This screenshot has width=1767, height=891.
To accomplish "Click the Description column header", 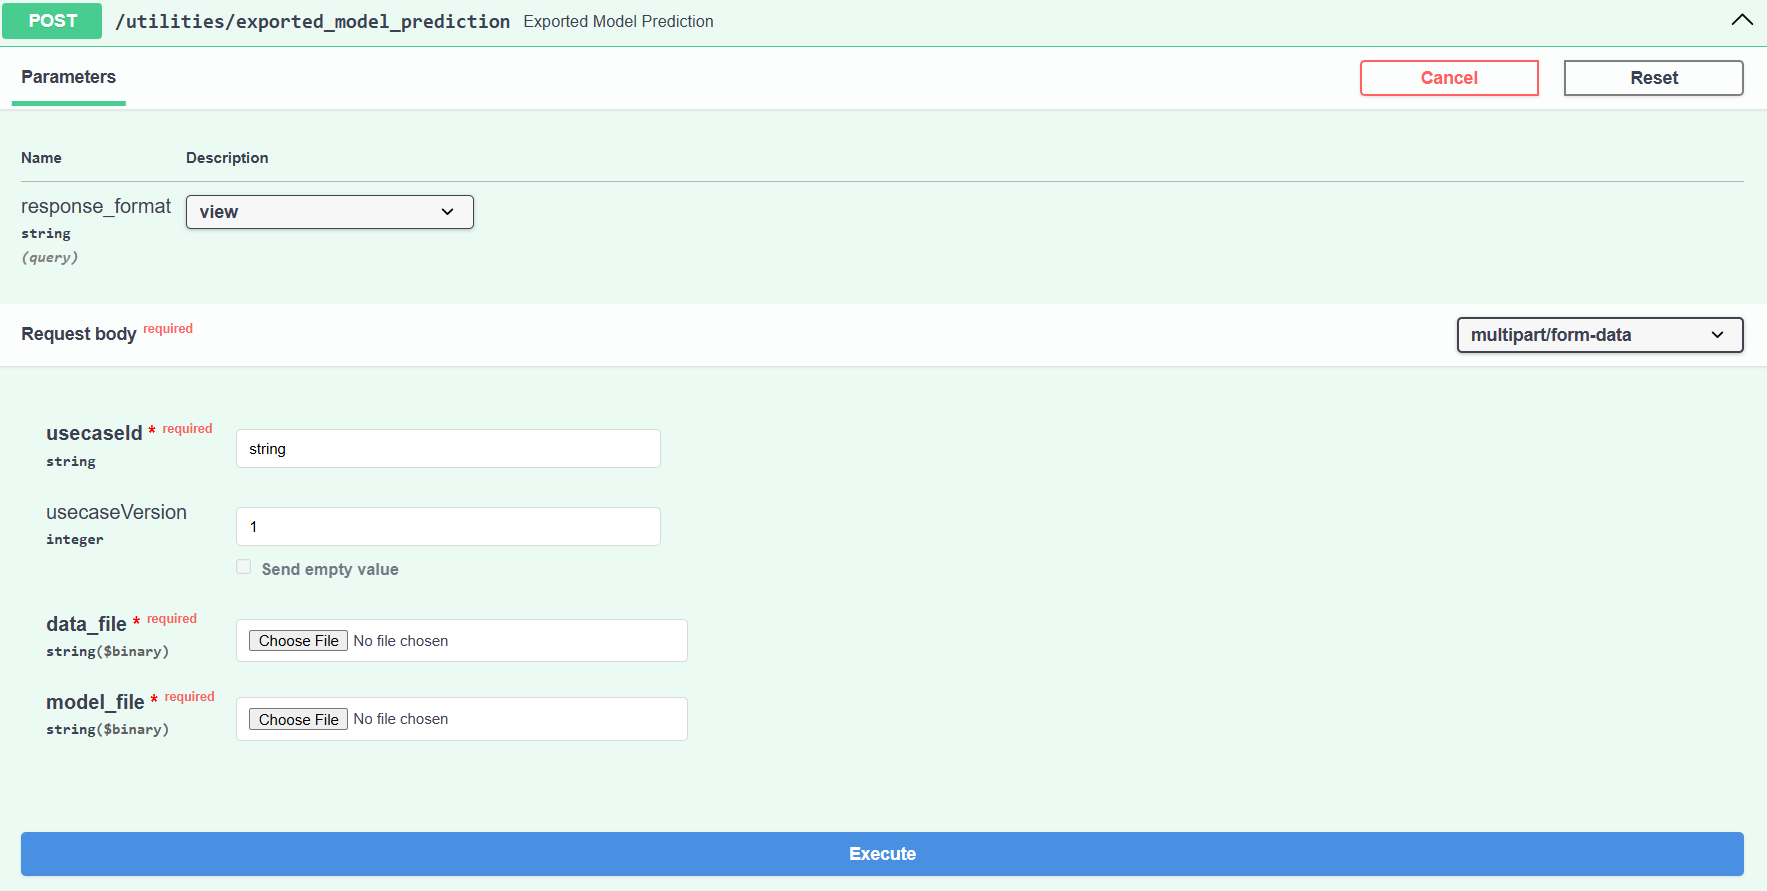I will click(227, 158).
